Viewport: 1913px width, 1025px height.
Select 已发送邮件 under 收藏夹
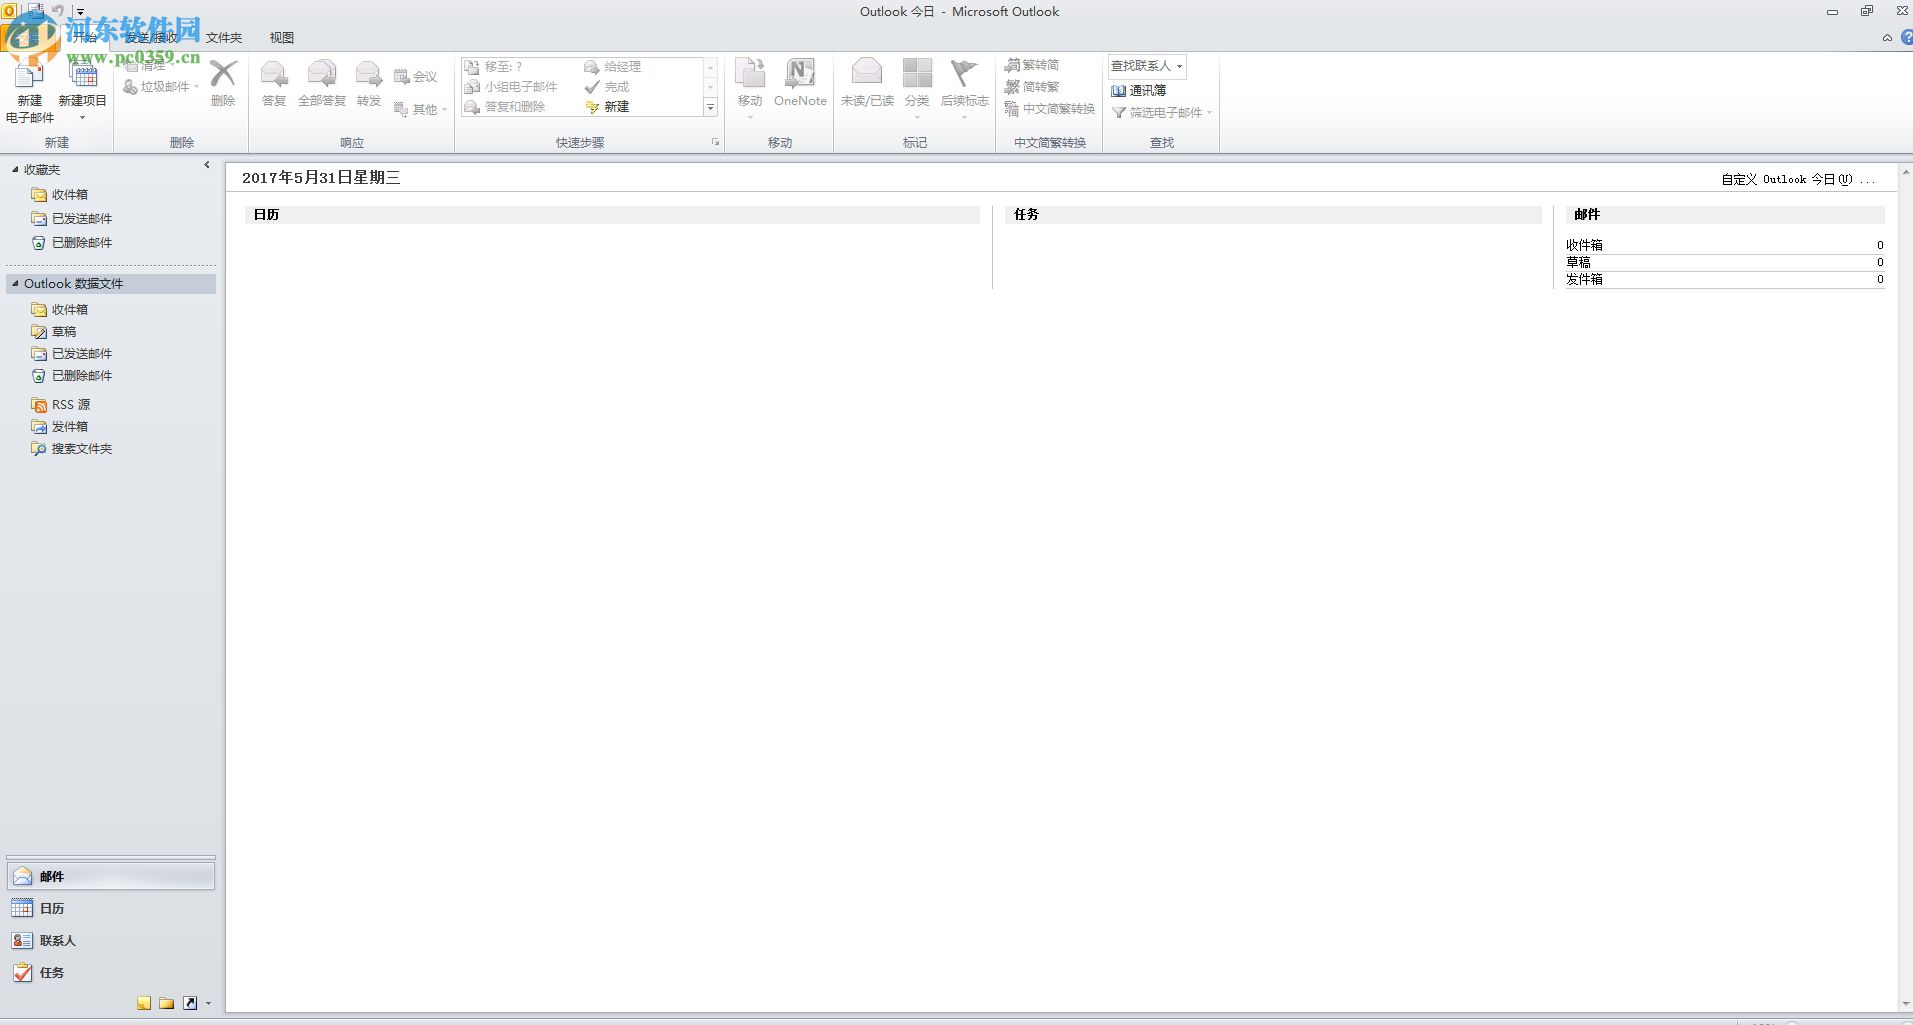click(72, 219)
